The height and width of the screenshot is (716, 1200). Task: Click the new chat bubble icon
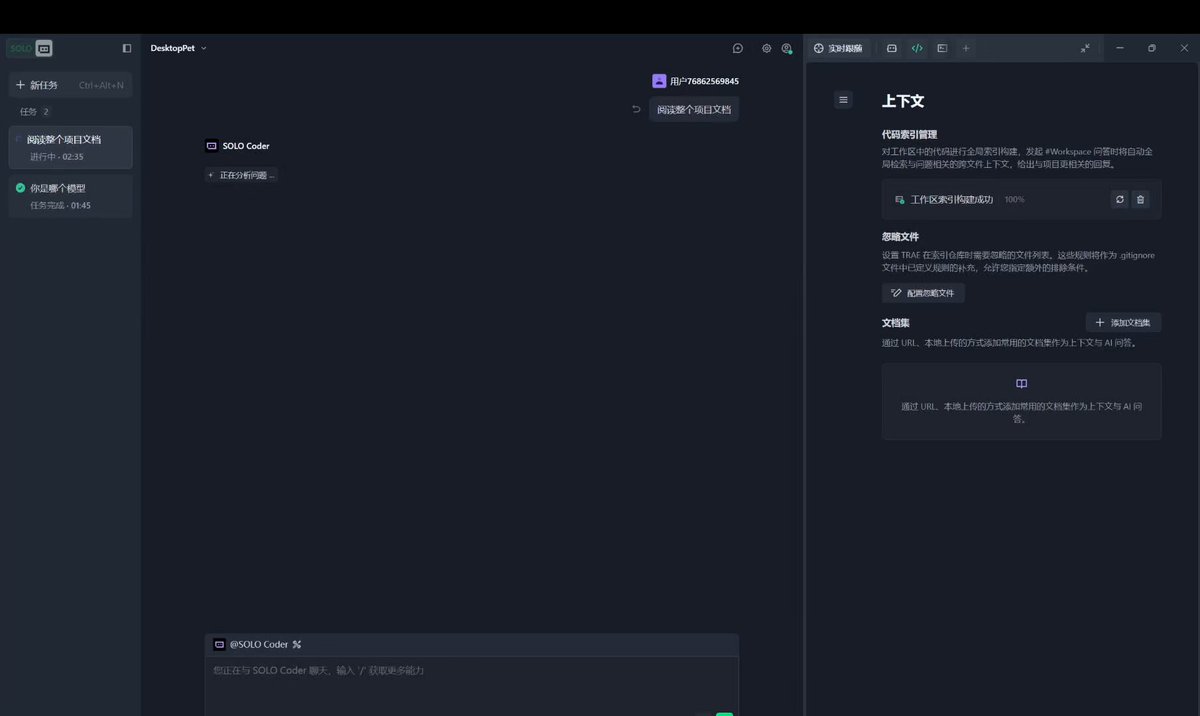point(738,48)
